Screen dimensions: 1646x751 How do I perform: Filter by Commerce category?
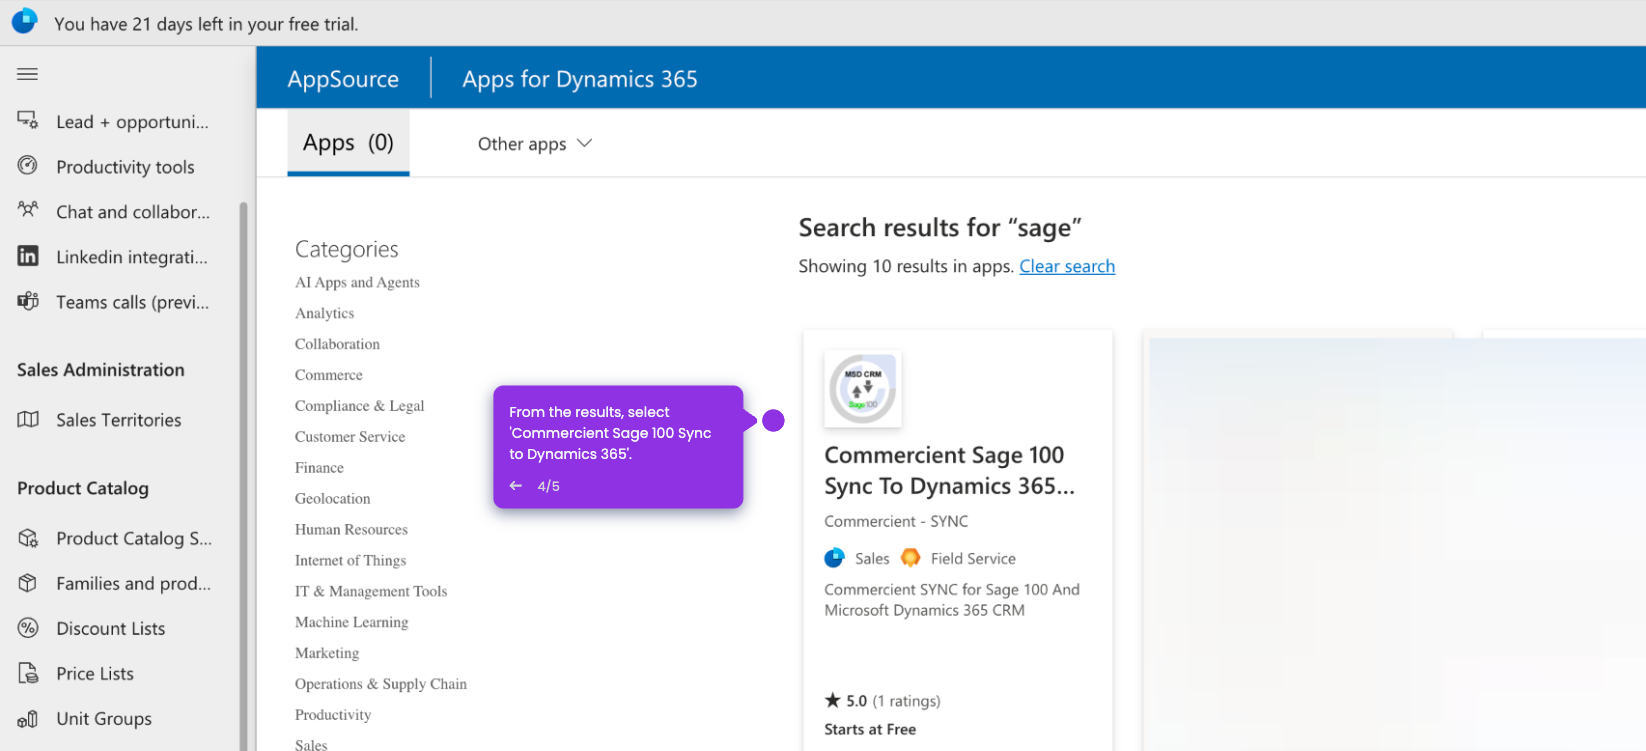(328, 375)
